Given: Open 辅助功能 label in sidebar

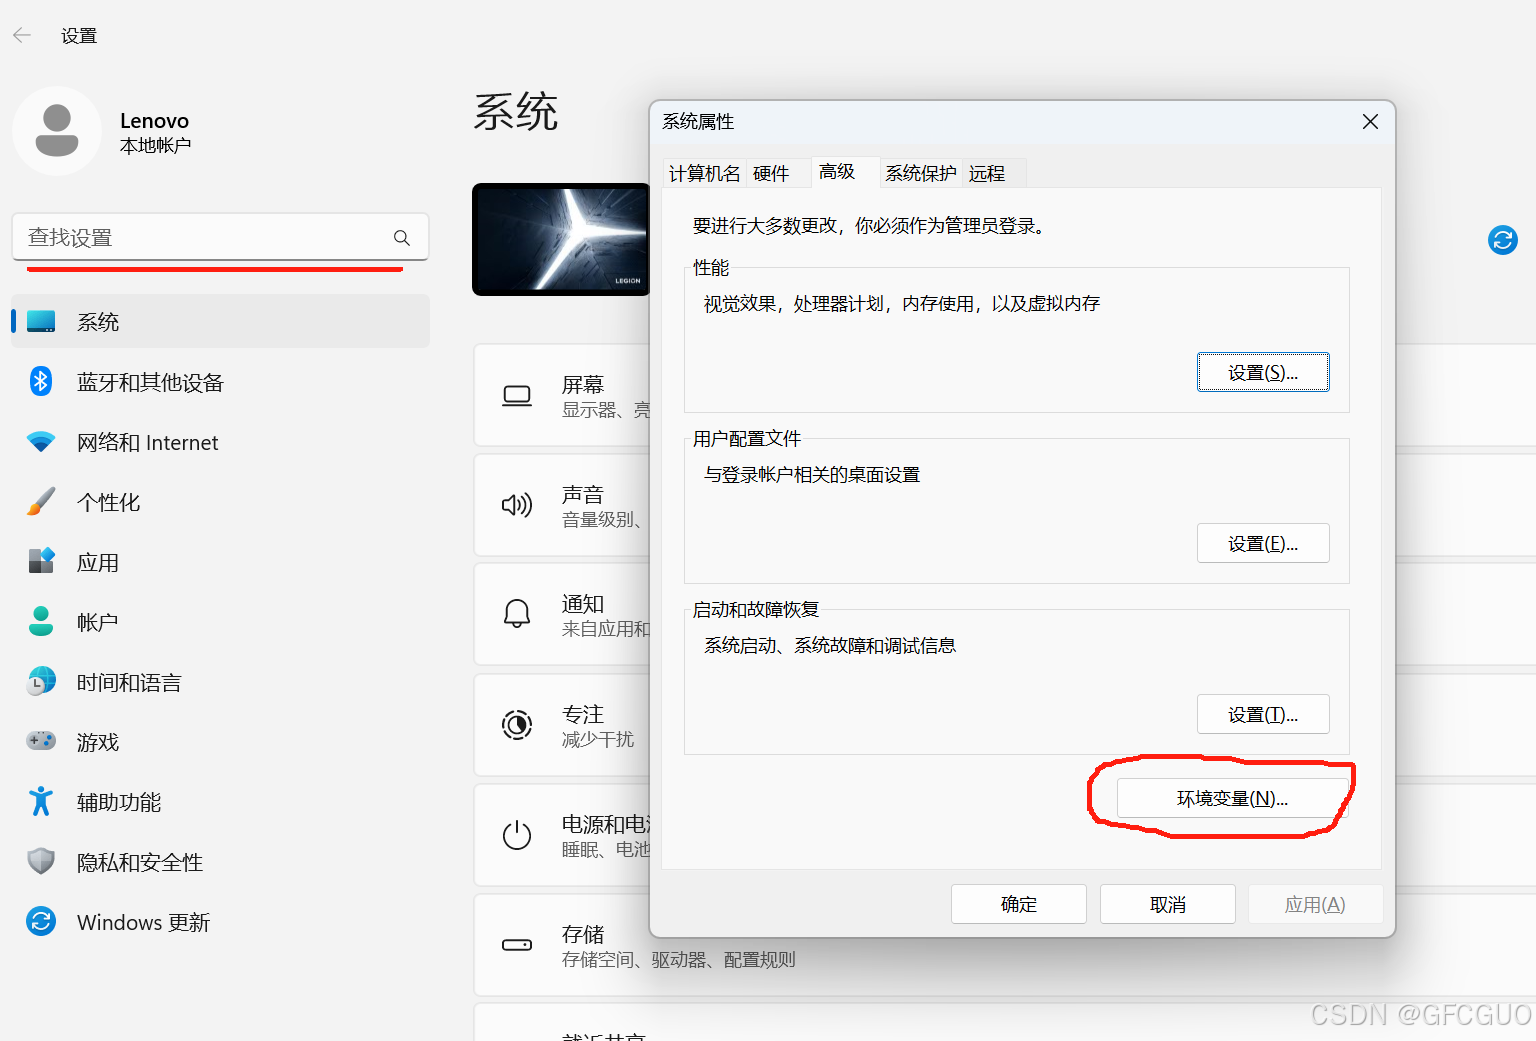Looking at the screenshot, I should pos(119,802).
